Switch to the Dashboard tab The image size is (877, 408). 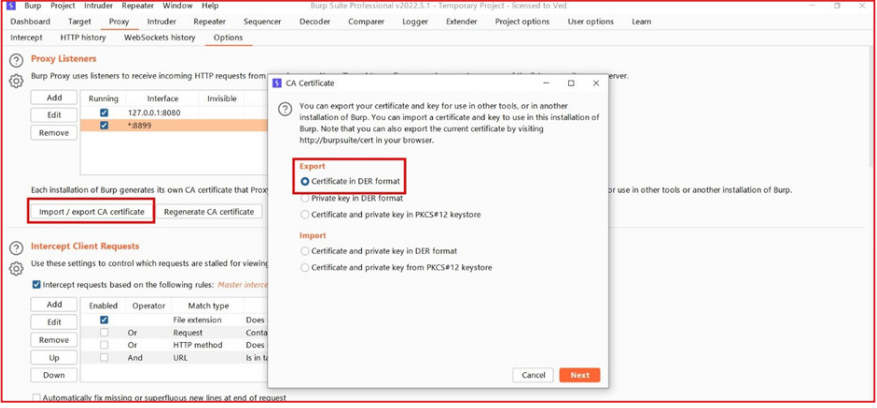[x=30, y=22]
